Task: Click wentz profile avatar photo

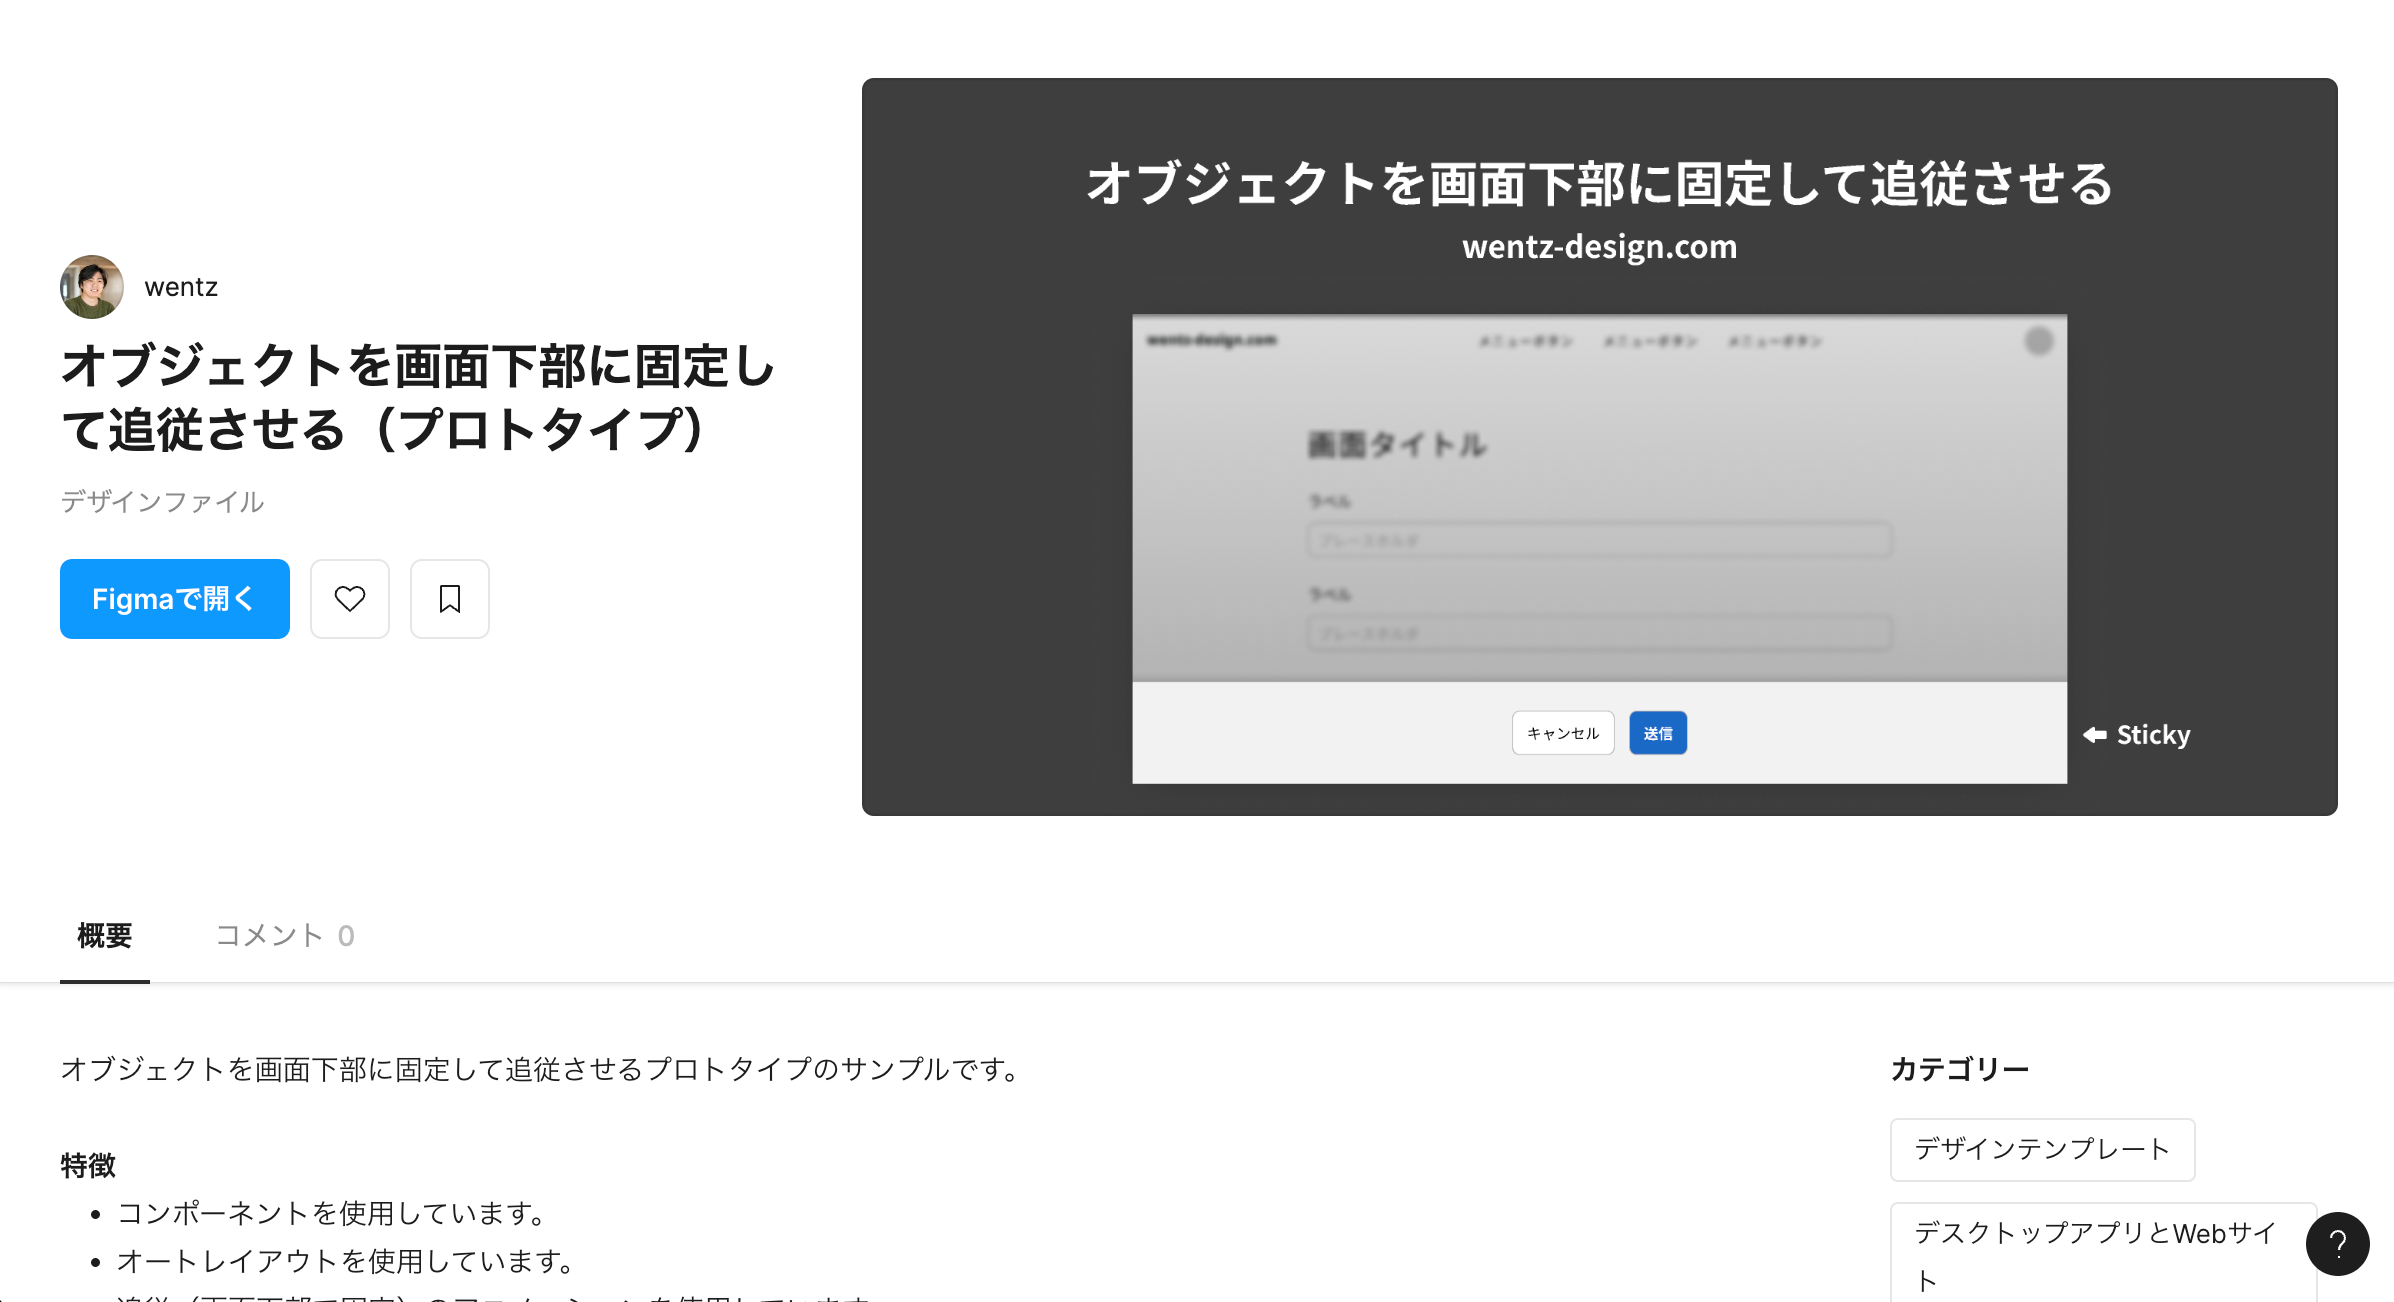Action: click(92, 287)
